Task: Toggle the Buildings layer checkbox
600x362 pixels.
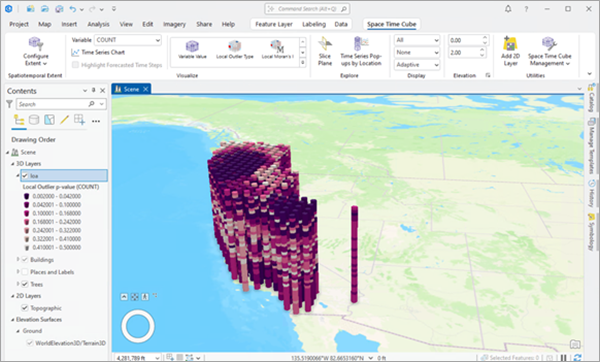Action: 25,260
